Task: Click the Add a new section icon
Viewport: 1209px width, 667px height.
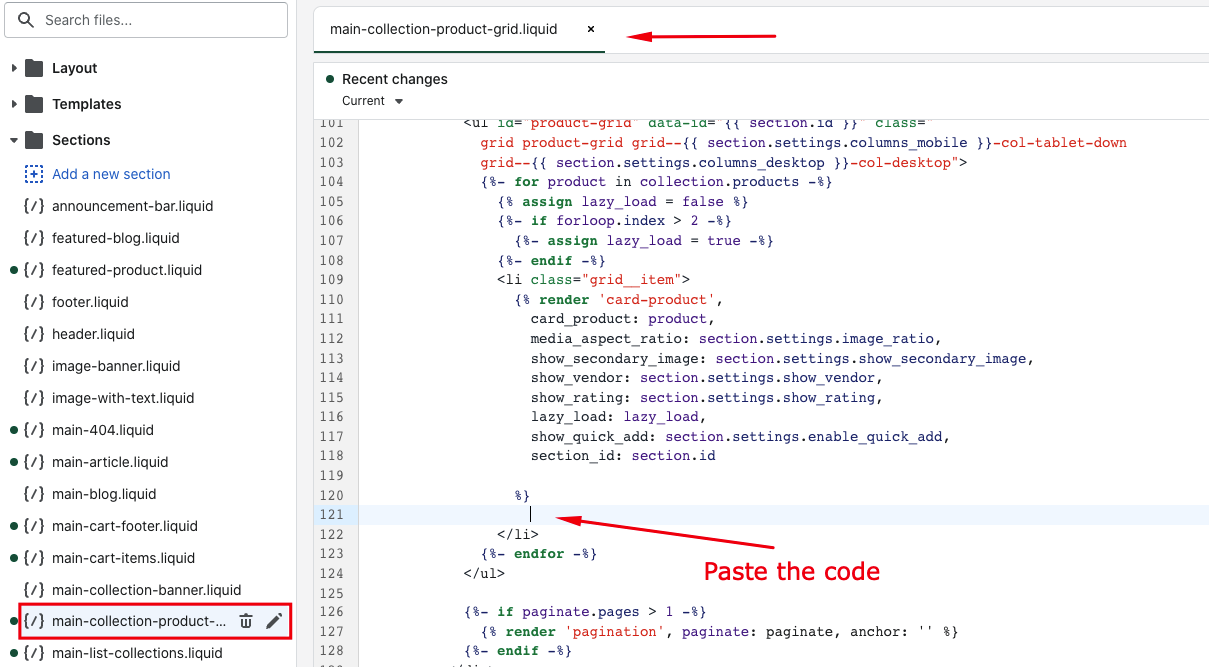Action: point(34,174)
